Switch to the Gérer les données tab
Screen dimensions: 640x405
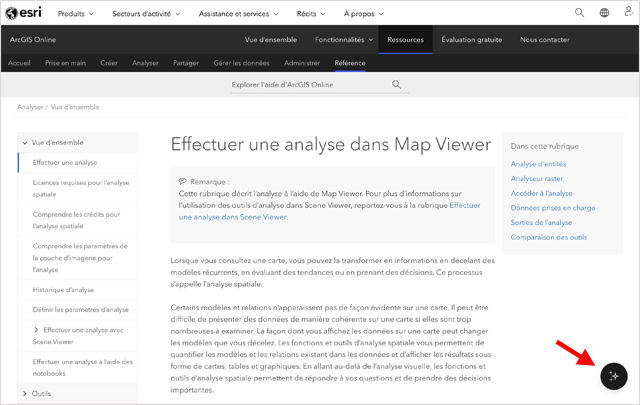tap(242, 63)
